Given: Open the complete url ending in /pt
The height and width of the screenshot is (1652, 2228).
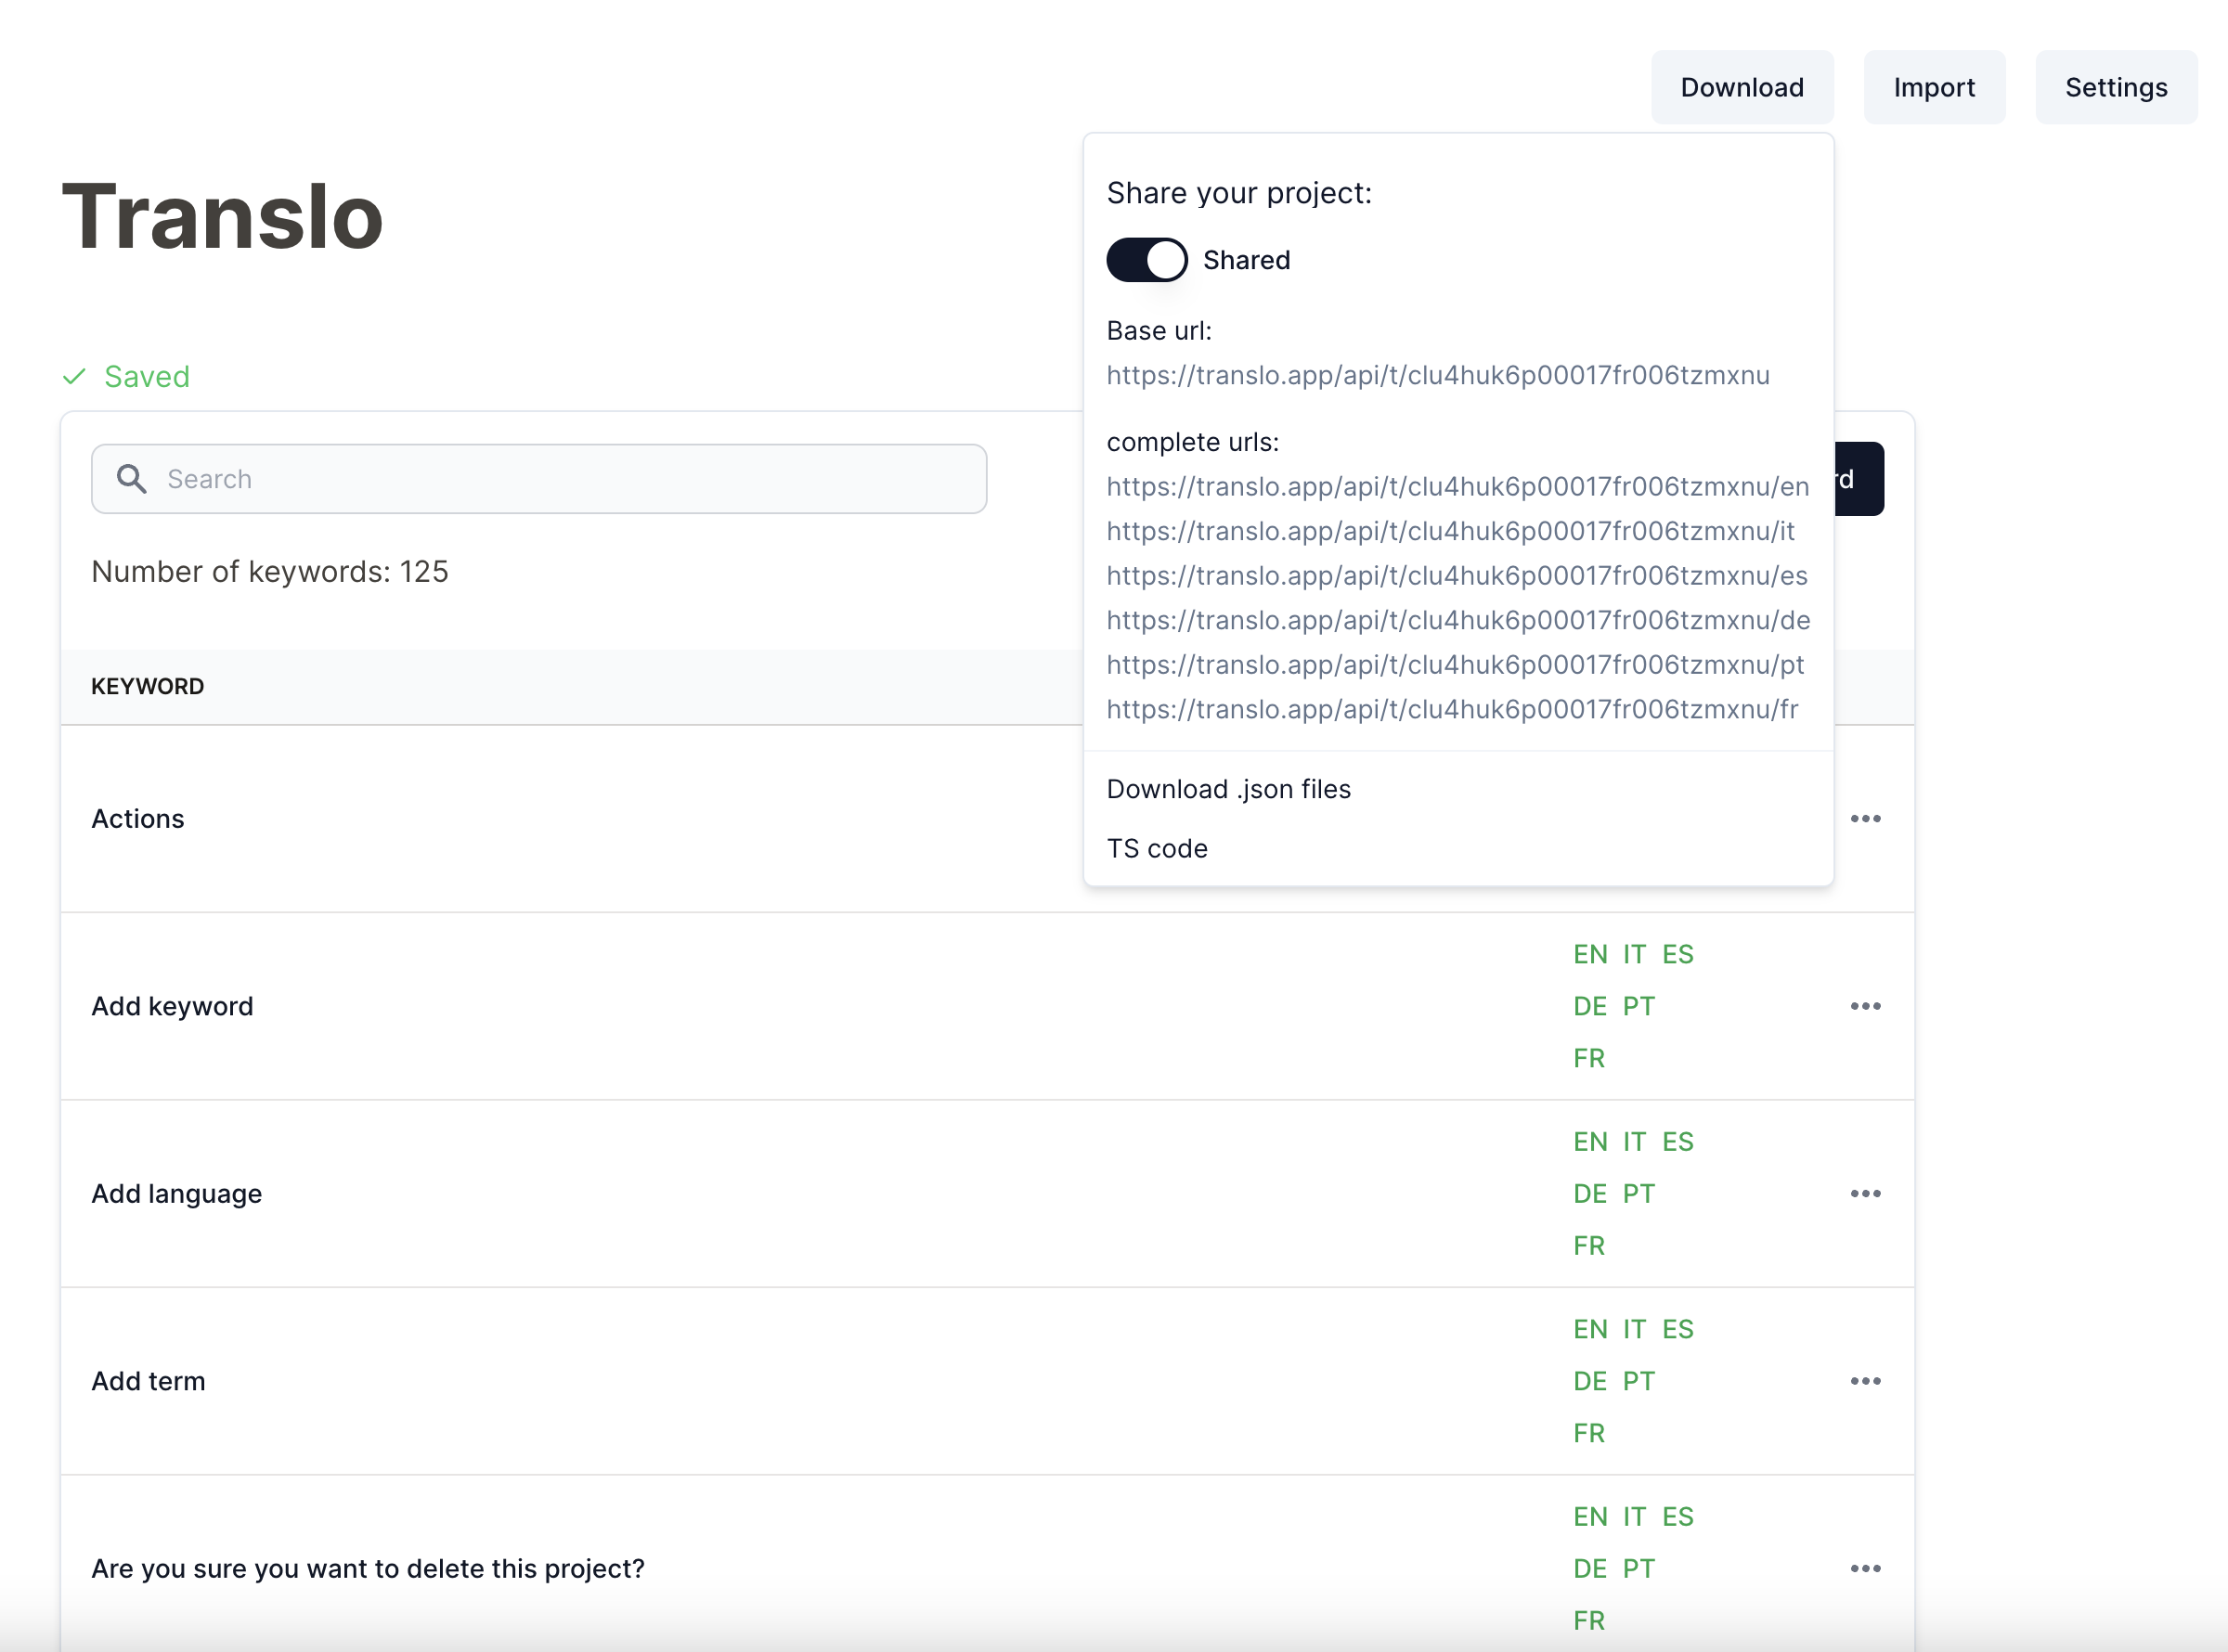Looking at the screenshot, I should [1455, 665].
